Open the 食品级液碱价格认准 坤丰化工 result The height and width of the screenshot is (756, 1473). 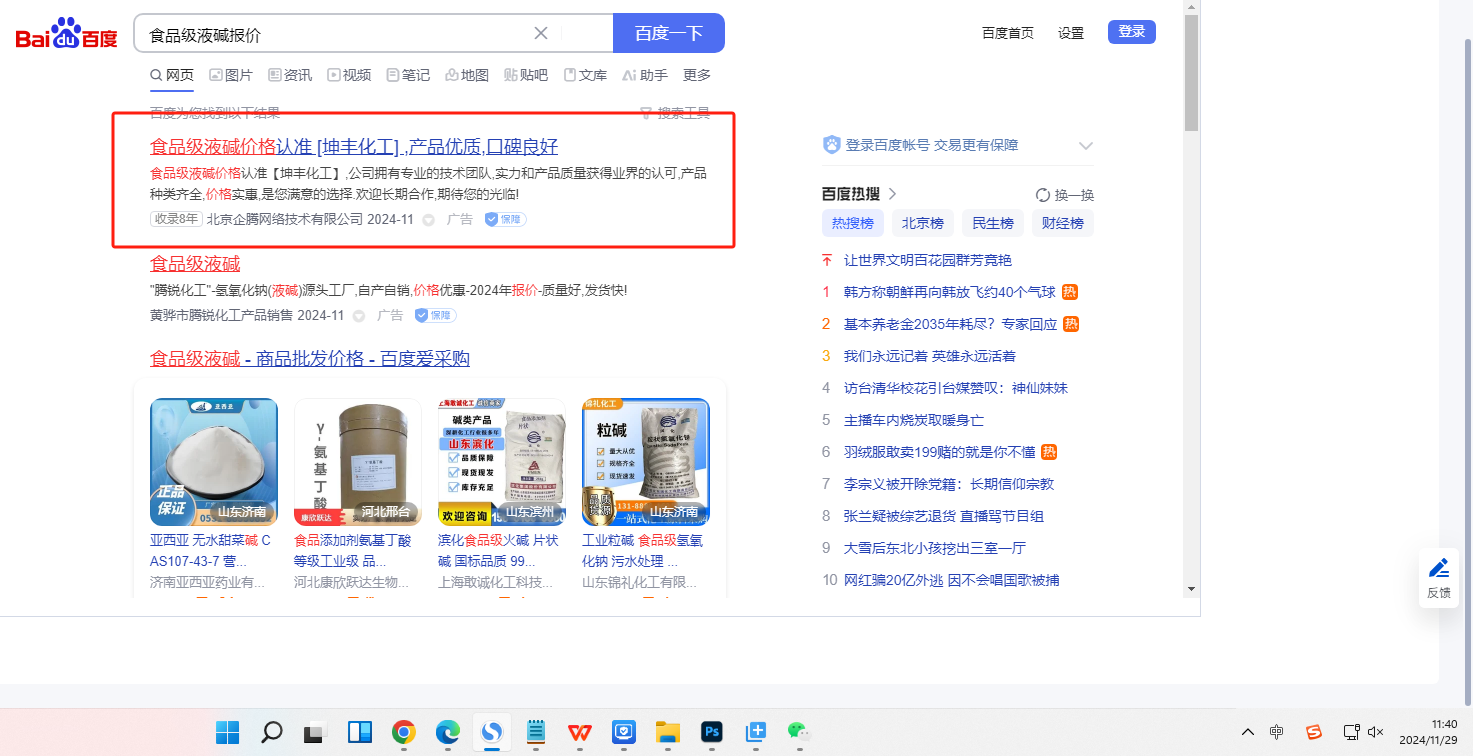pyautogui.click(x=354, y=147)
